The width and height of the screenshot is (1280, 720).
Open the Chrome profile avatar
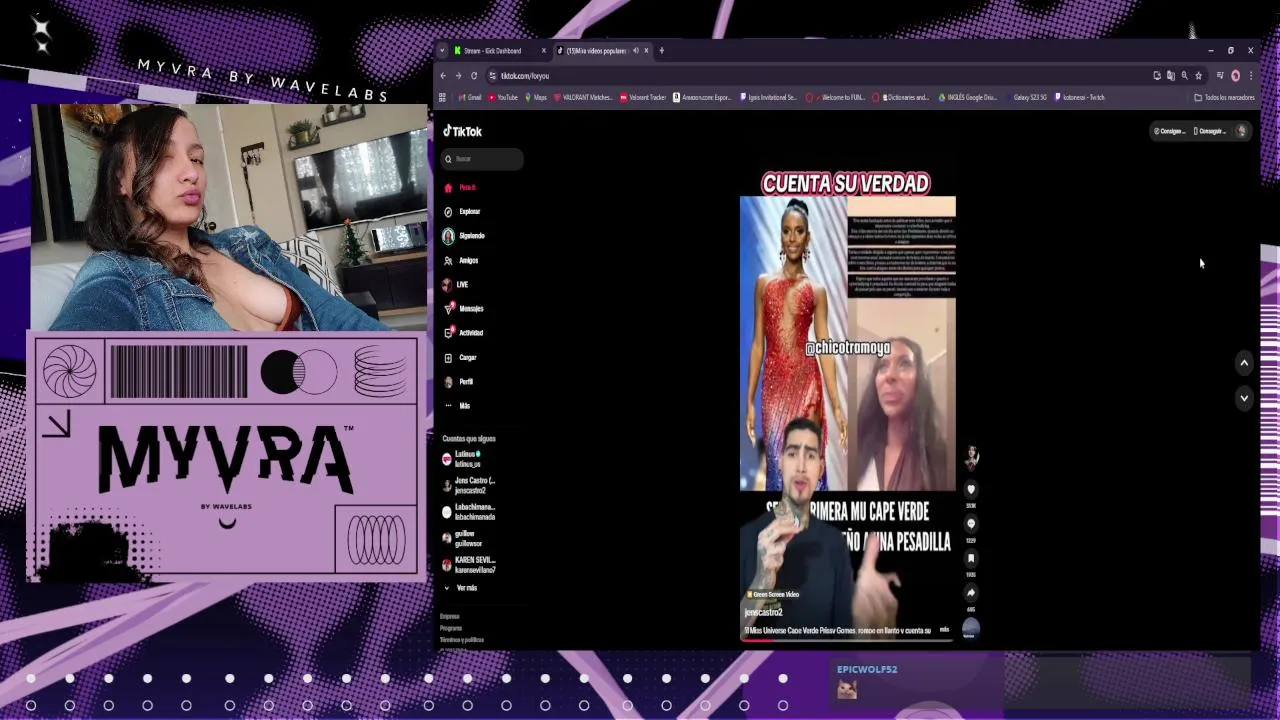tap(1235, 76)
